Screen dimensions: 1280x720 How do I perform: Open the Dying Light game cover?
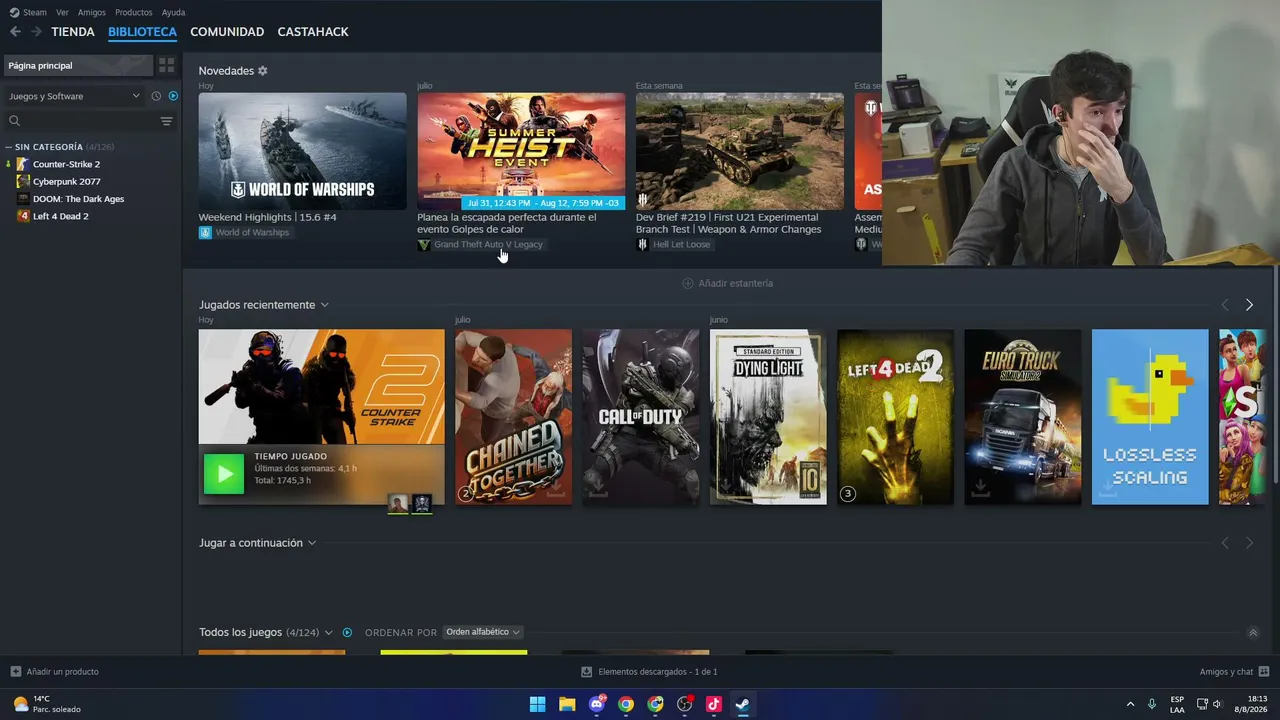click(x=768, y=417)
